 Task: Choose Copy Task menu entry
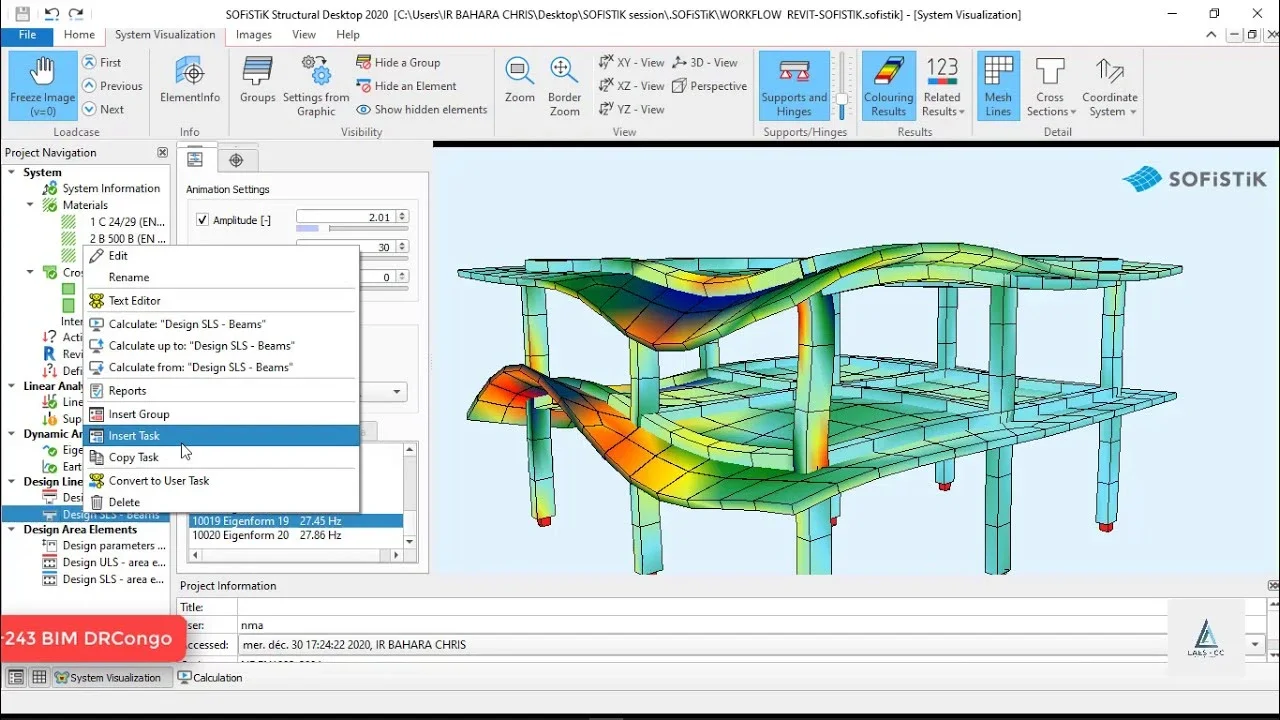tap(221, 457)
